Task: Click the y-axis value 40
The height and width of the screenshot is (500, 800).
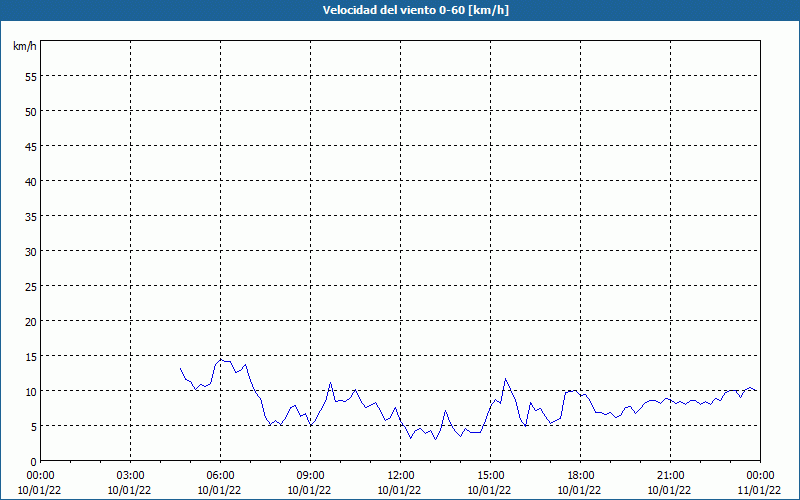Action: [31, 182]
